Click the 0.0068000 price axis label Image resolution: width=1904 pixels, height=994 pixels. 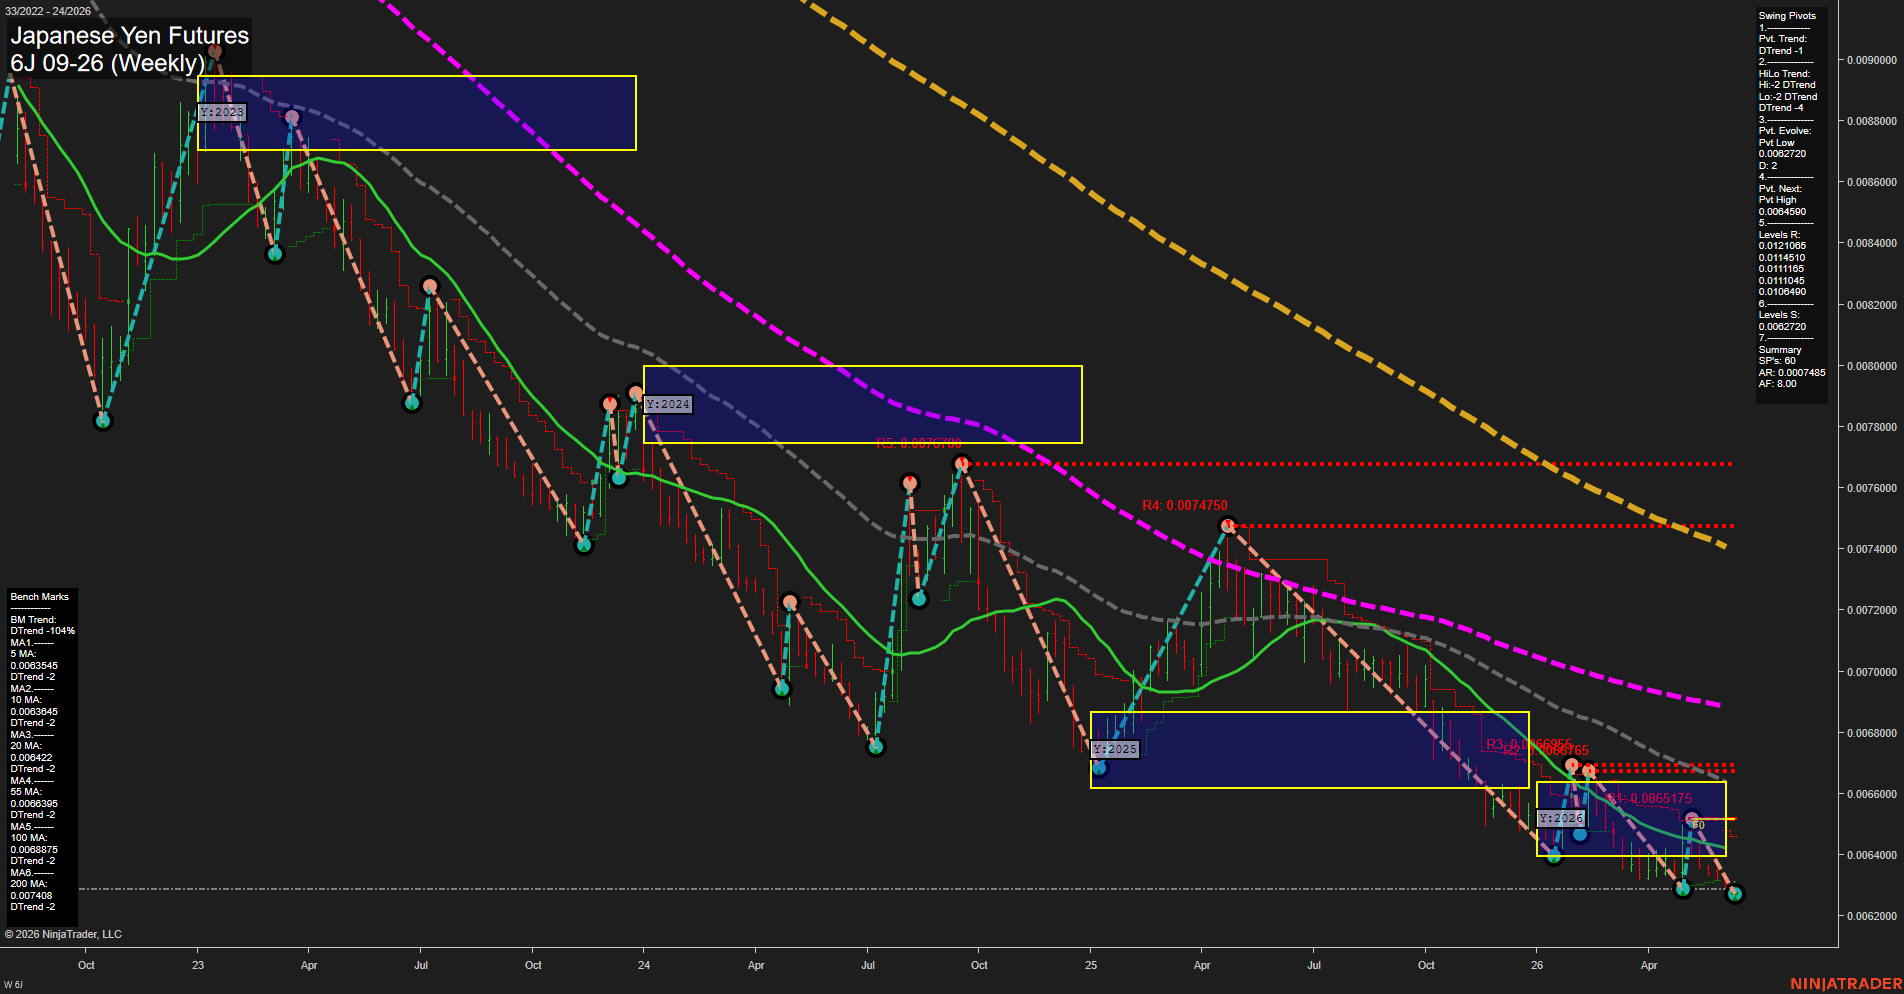pyautogui.click(x=1871, y=733)
